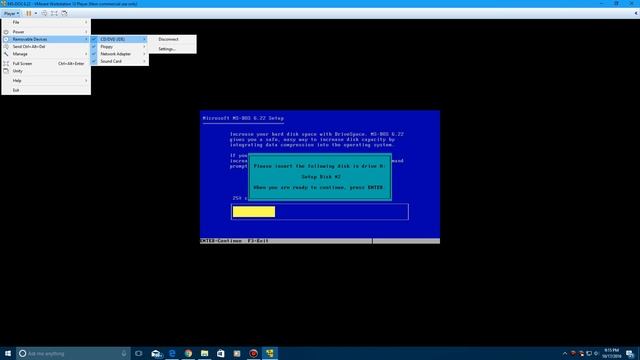
Task: Click the VMware Player taskbar icon
Action: (270, 353)
